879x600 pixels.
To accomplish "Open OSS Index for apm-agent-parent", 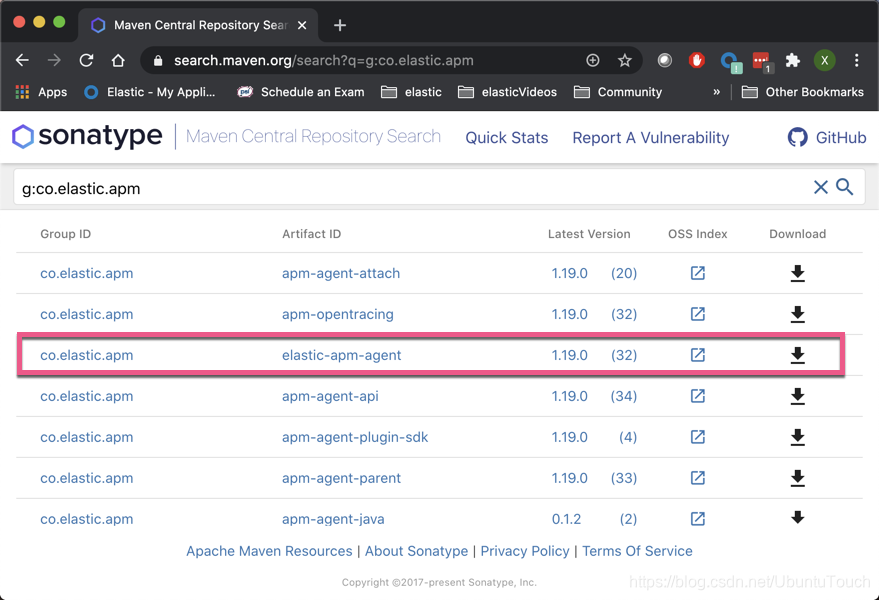I will click(697, 478).
